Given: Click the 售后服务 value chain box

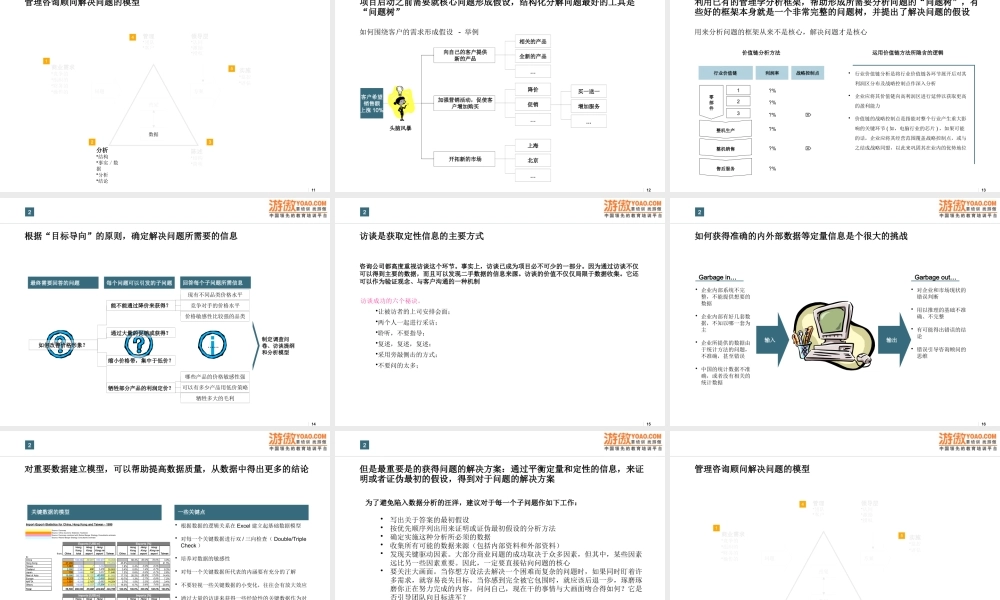Looking at the screenshot, I should (x=725, y=168).
